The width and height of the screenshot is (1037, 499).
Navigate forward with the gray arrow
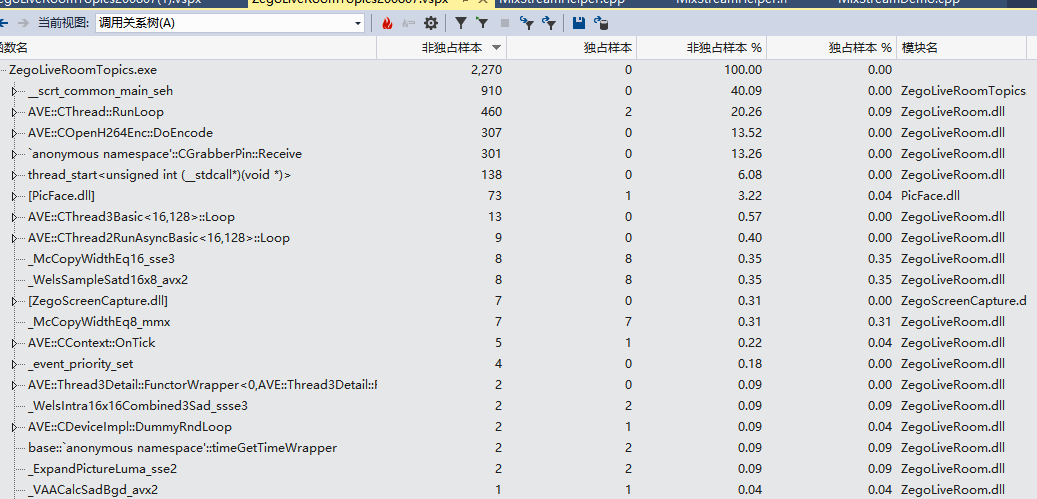pyautogui.click(x=23, y=24)
